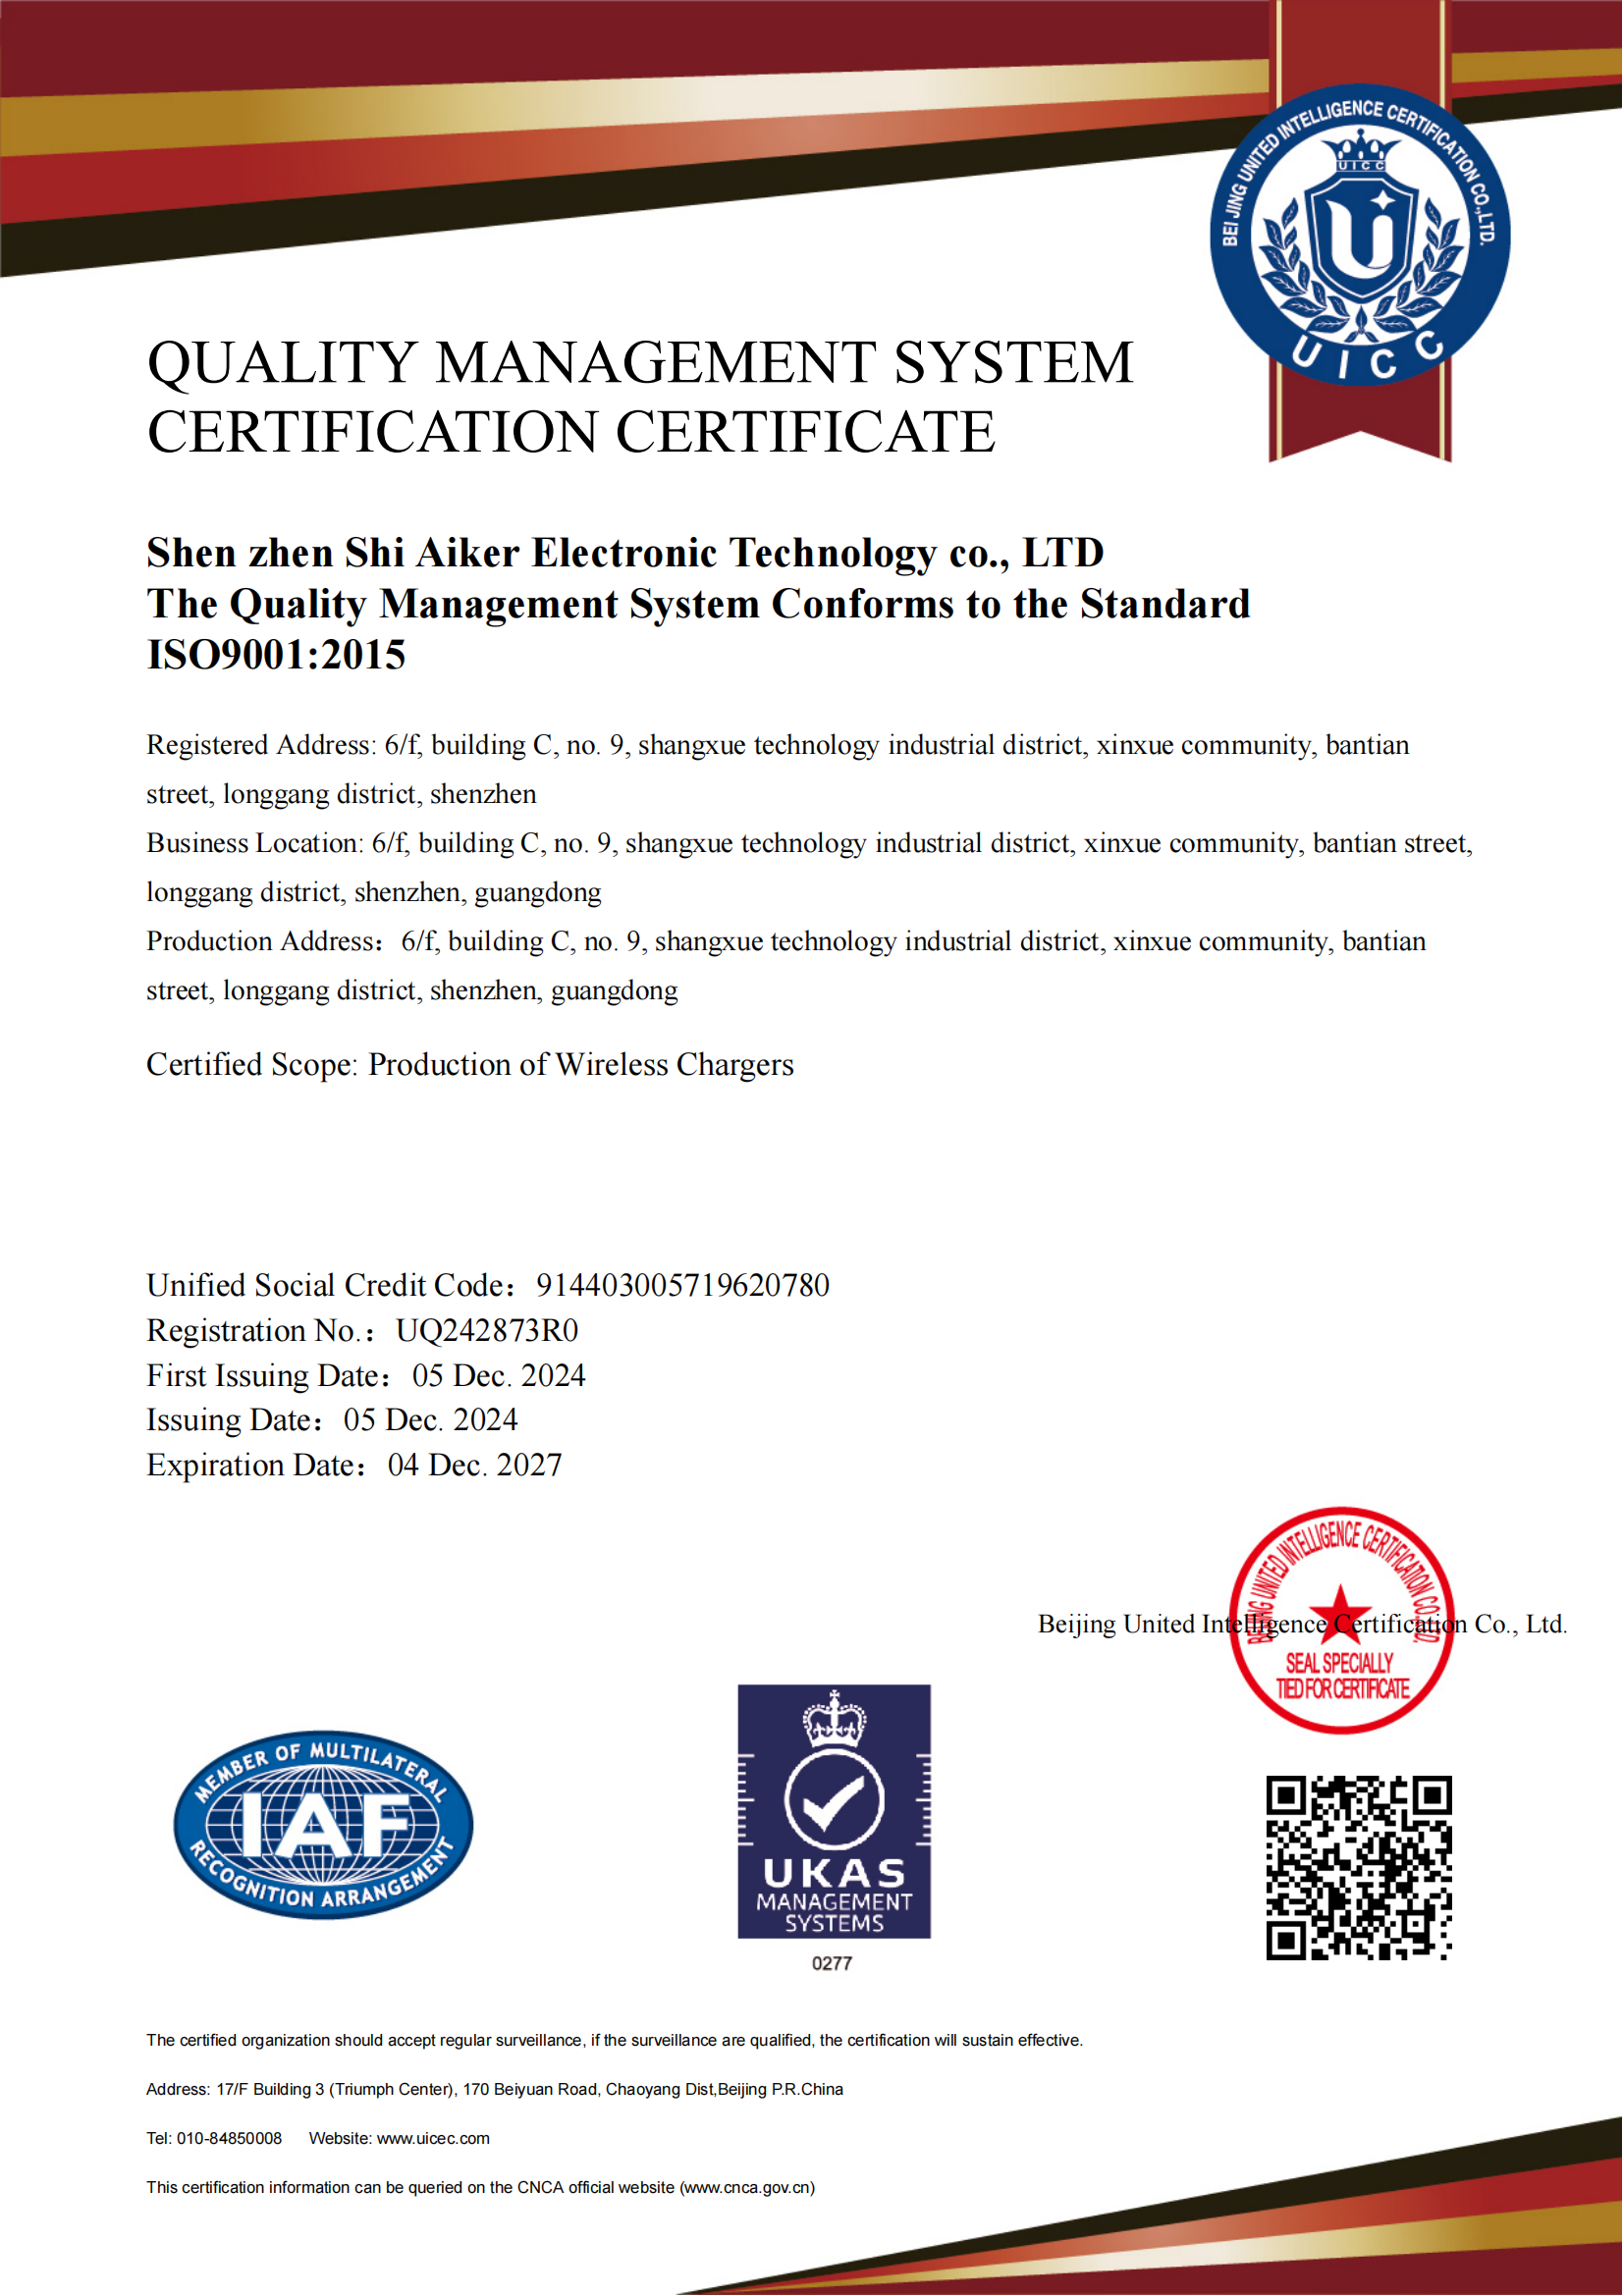Click the registration number UQ242873R0
Image resolution: width=1623 pixels, height=2296 pixels.
[487, 1331]
